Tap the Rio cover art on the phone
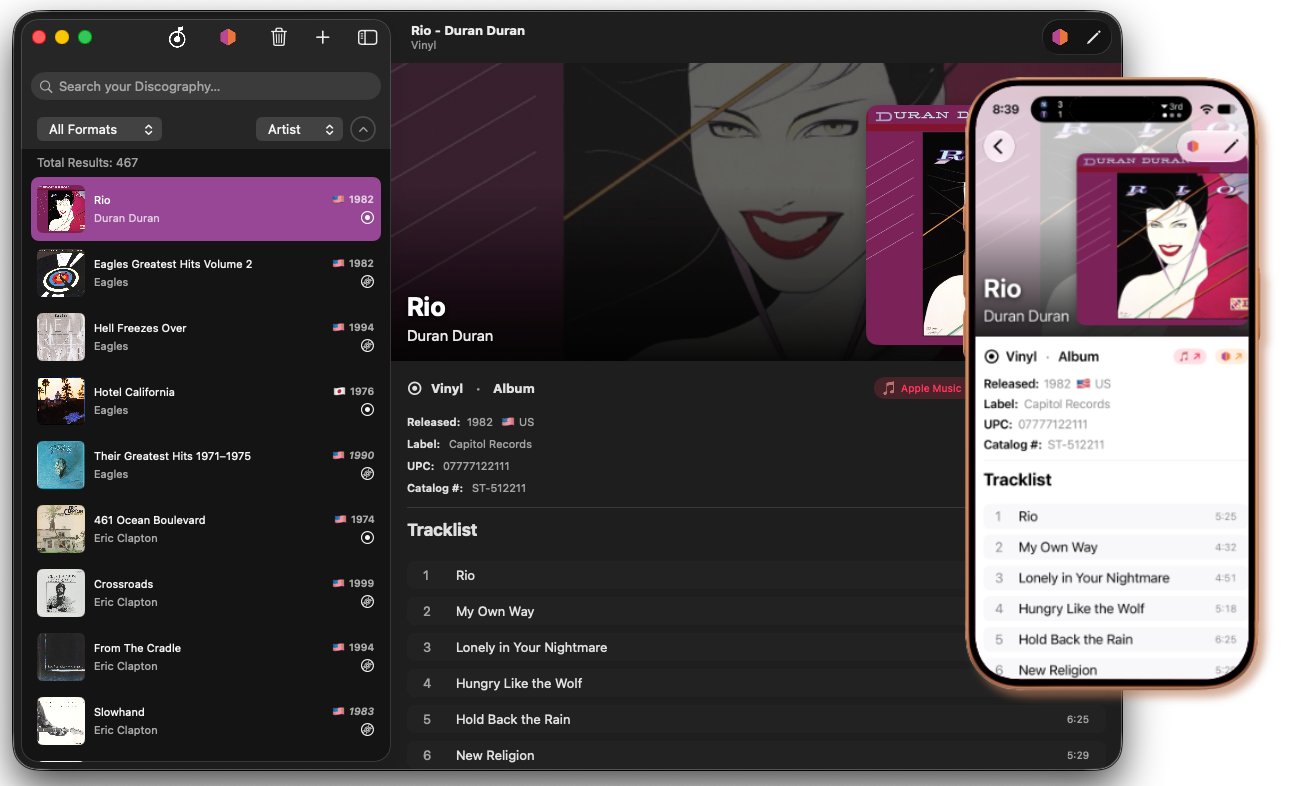The height and width of the screenshot is (786, 1289). click(1163, 238)
